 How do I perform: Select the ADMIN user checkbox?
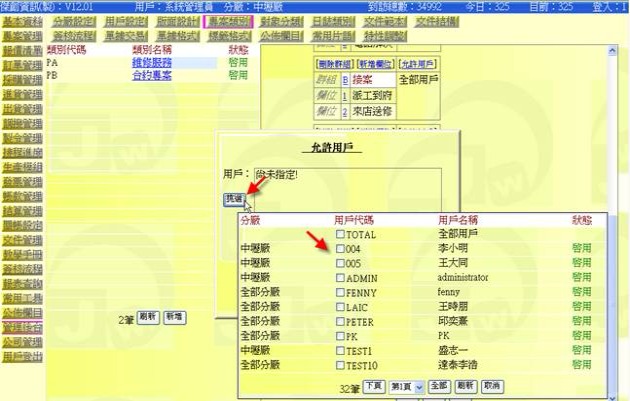click(340, 277)
